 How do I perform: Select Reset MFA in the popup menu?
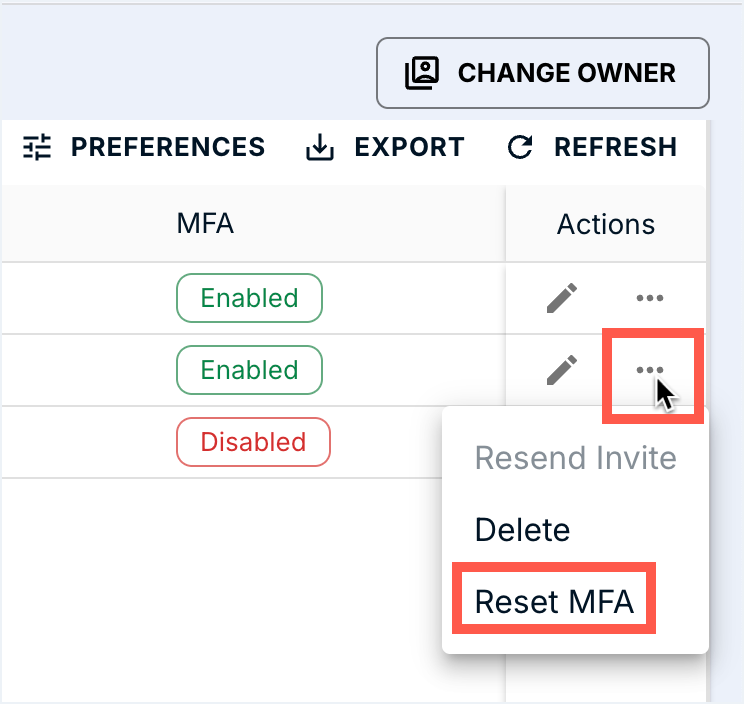(555, 602)
